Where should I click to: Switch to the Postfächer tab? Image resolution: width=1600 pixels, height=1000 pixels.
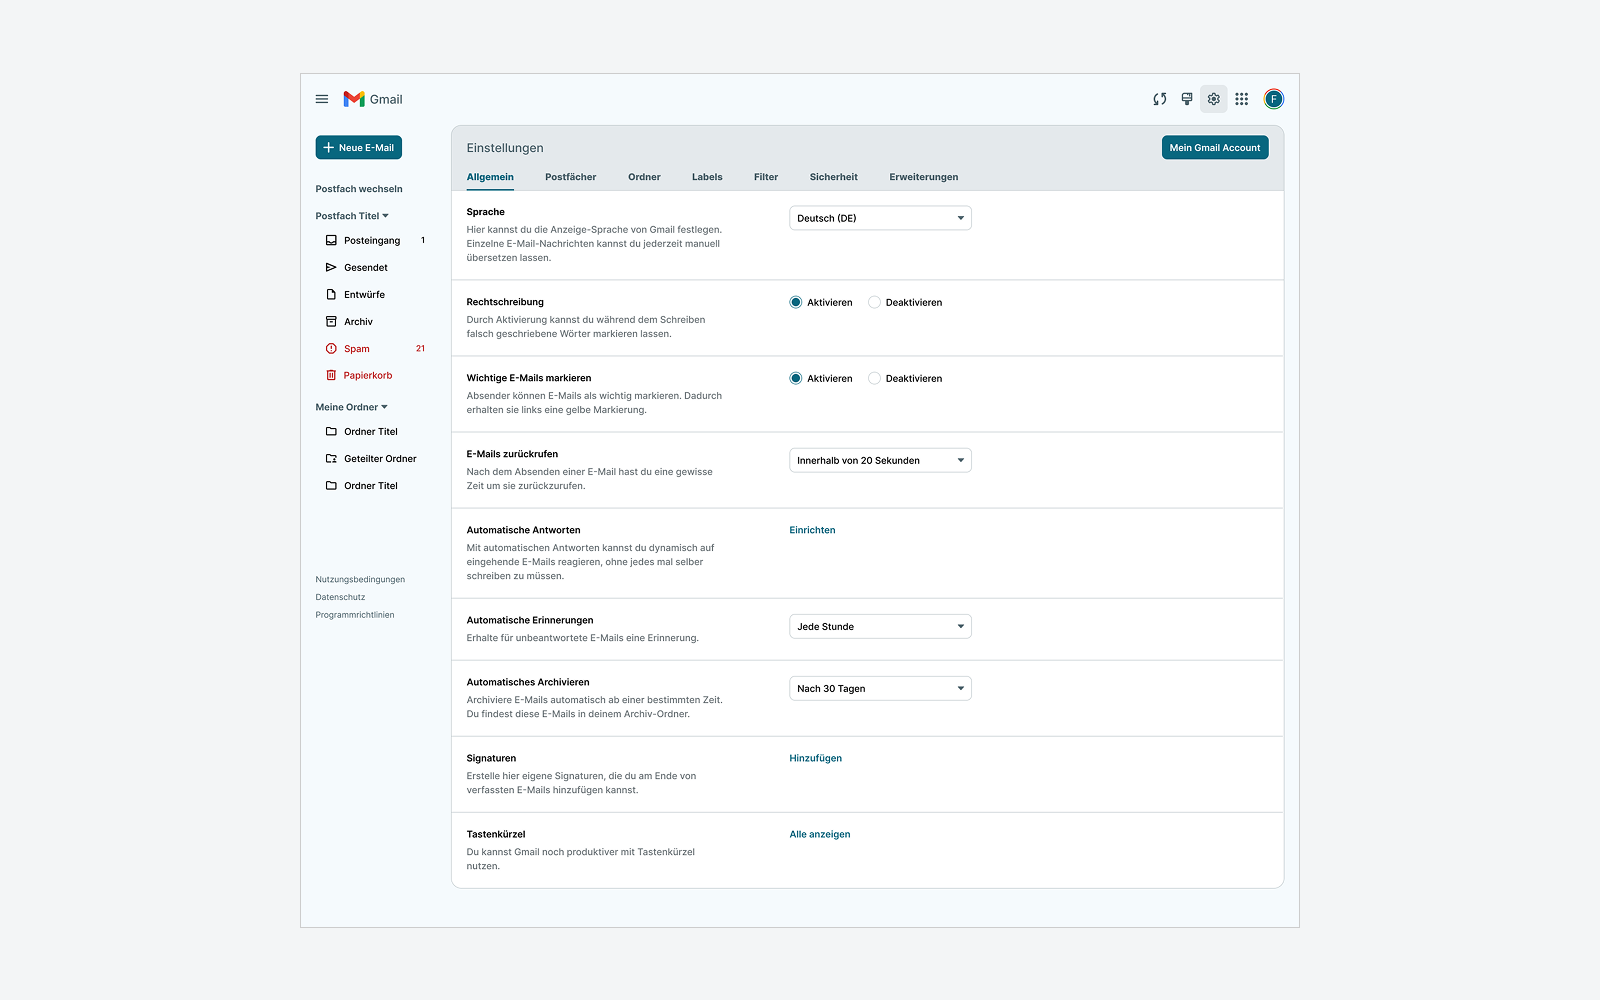click(x=570, y=177)
